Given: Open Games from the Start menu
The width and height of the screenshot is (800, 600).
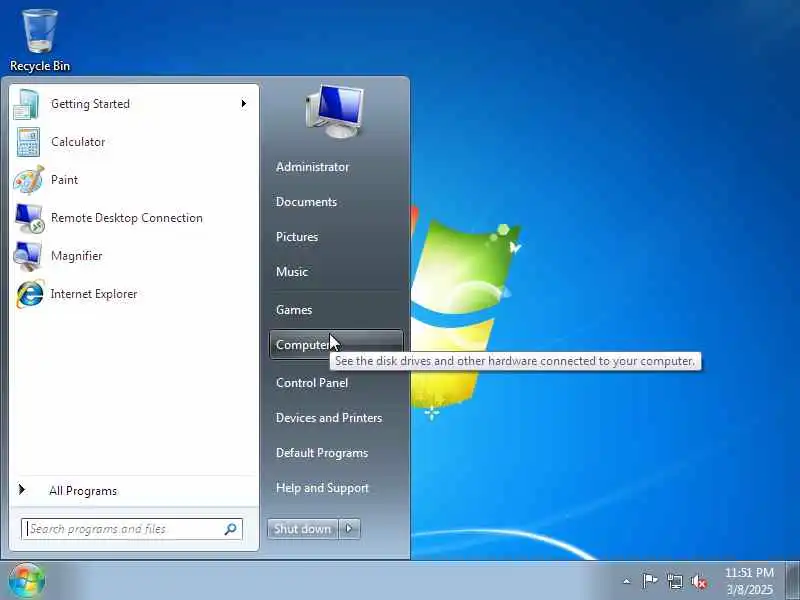Looking at the screenshot, I should pyautogui.click(x=294, y=310).
